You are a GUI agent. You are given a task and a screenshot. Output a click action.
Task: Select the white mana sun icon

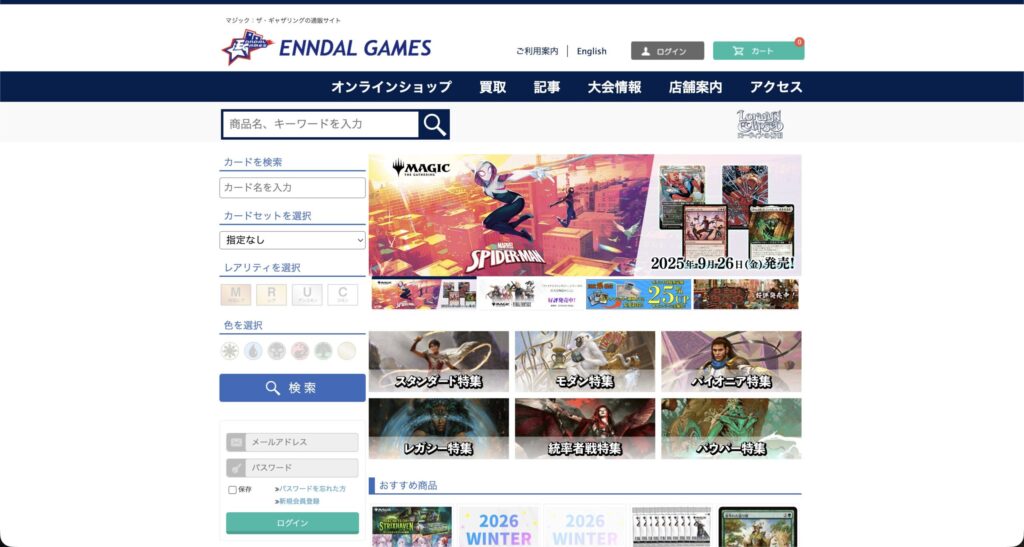230,351
